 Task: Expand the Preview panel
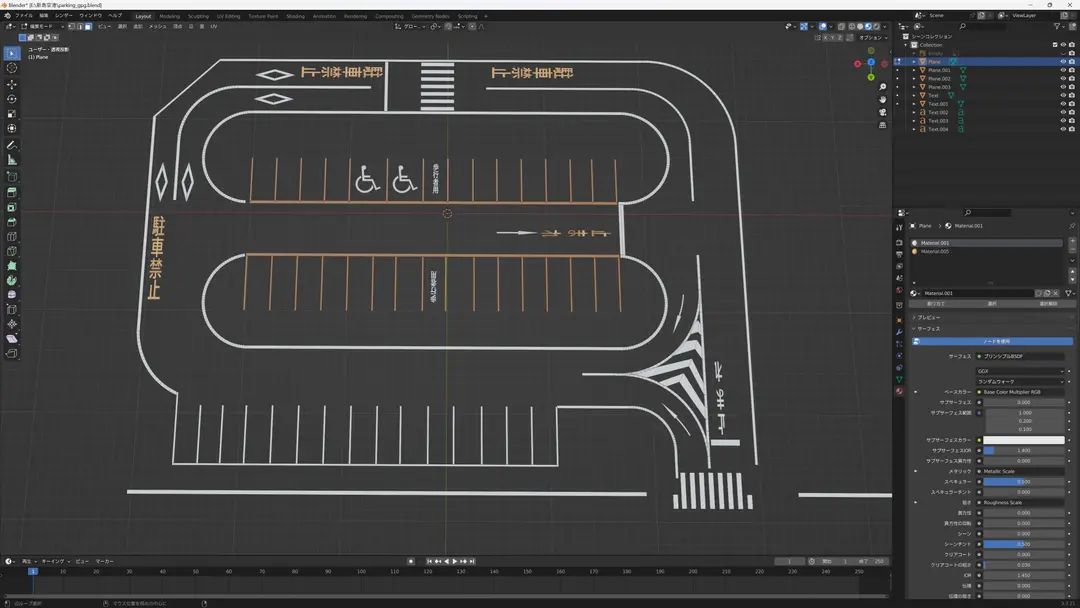[926, 317]
